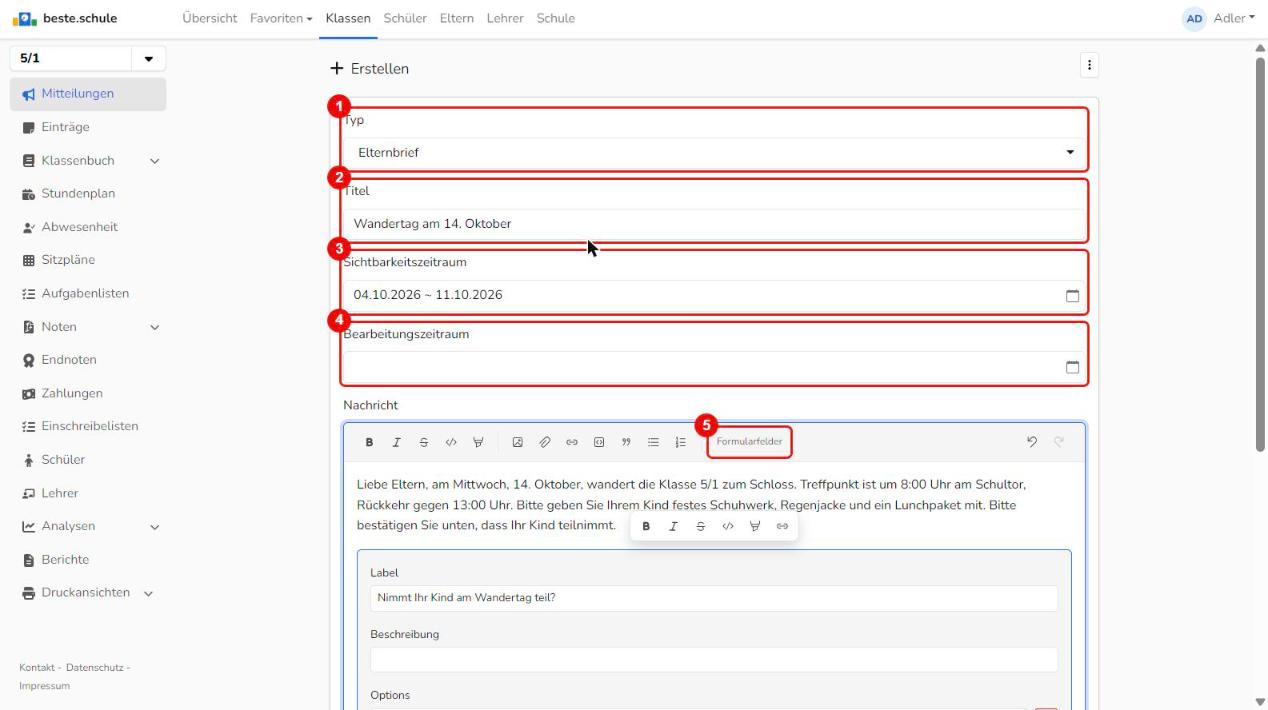Apply bold in the main editor toolbar

click(x=369, y=442)
